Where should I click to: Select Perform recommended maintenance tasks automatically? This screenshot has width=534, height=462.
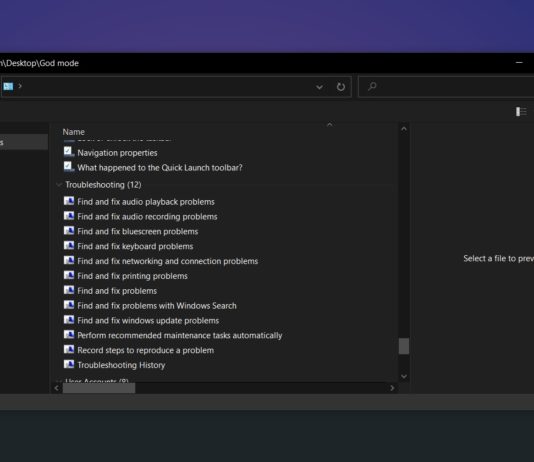point(180,335)
